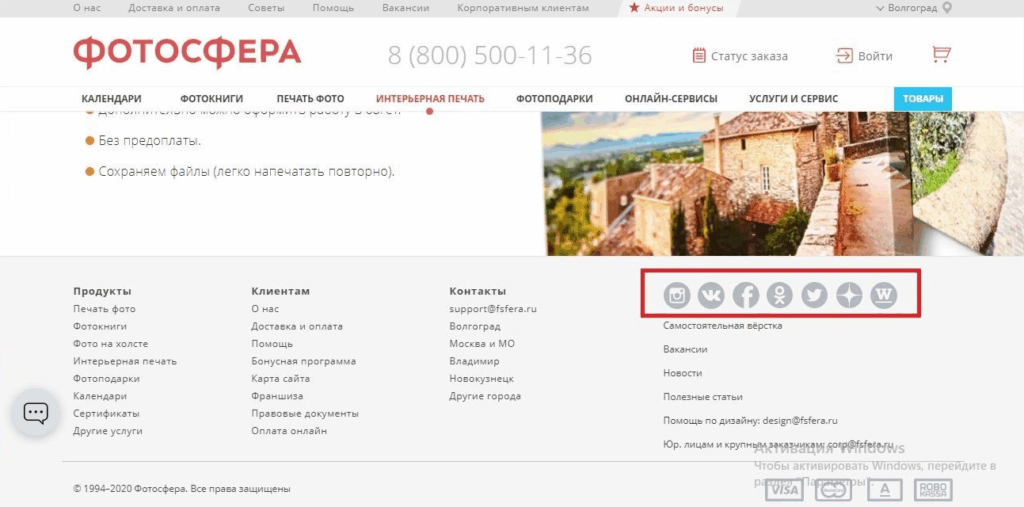Open footer link Новокузнецк

(x=482, y=378)
